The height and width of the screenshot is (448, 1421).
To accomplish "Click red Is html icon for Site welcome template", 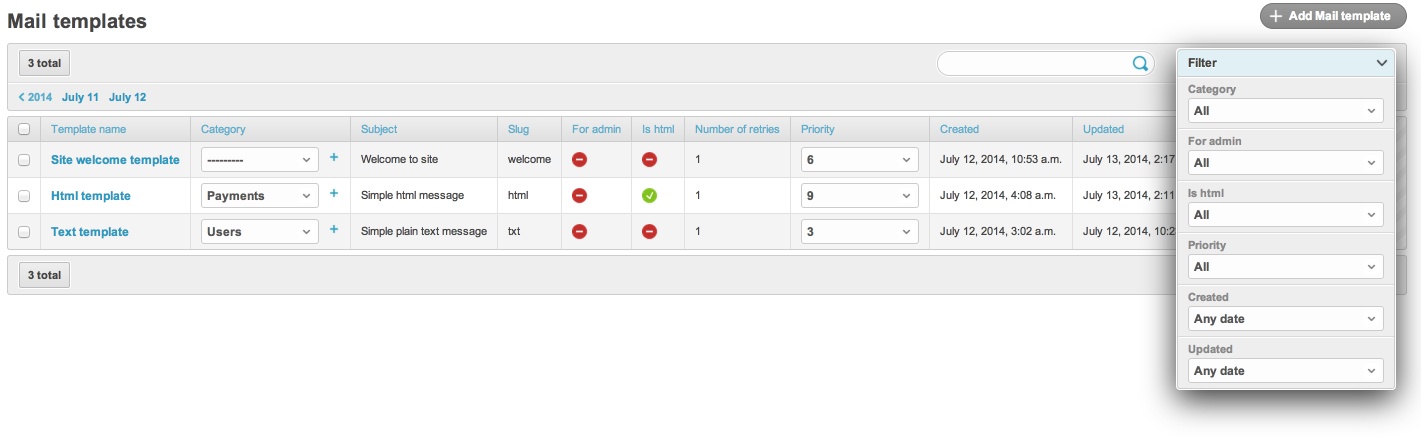I will pyautogui.click(x=649, y=160).
